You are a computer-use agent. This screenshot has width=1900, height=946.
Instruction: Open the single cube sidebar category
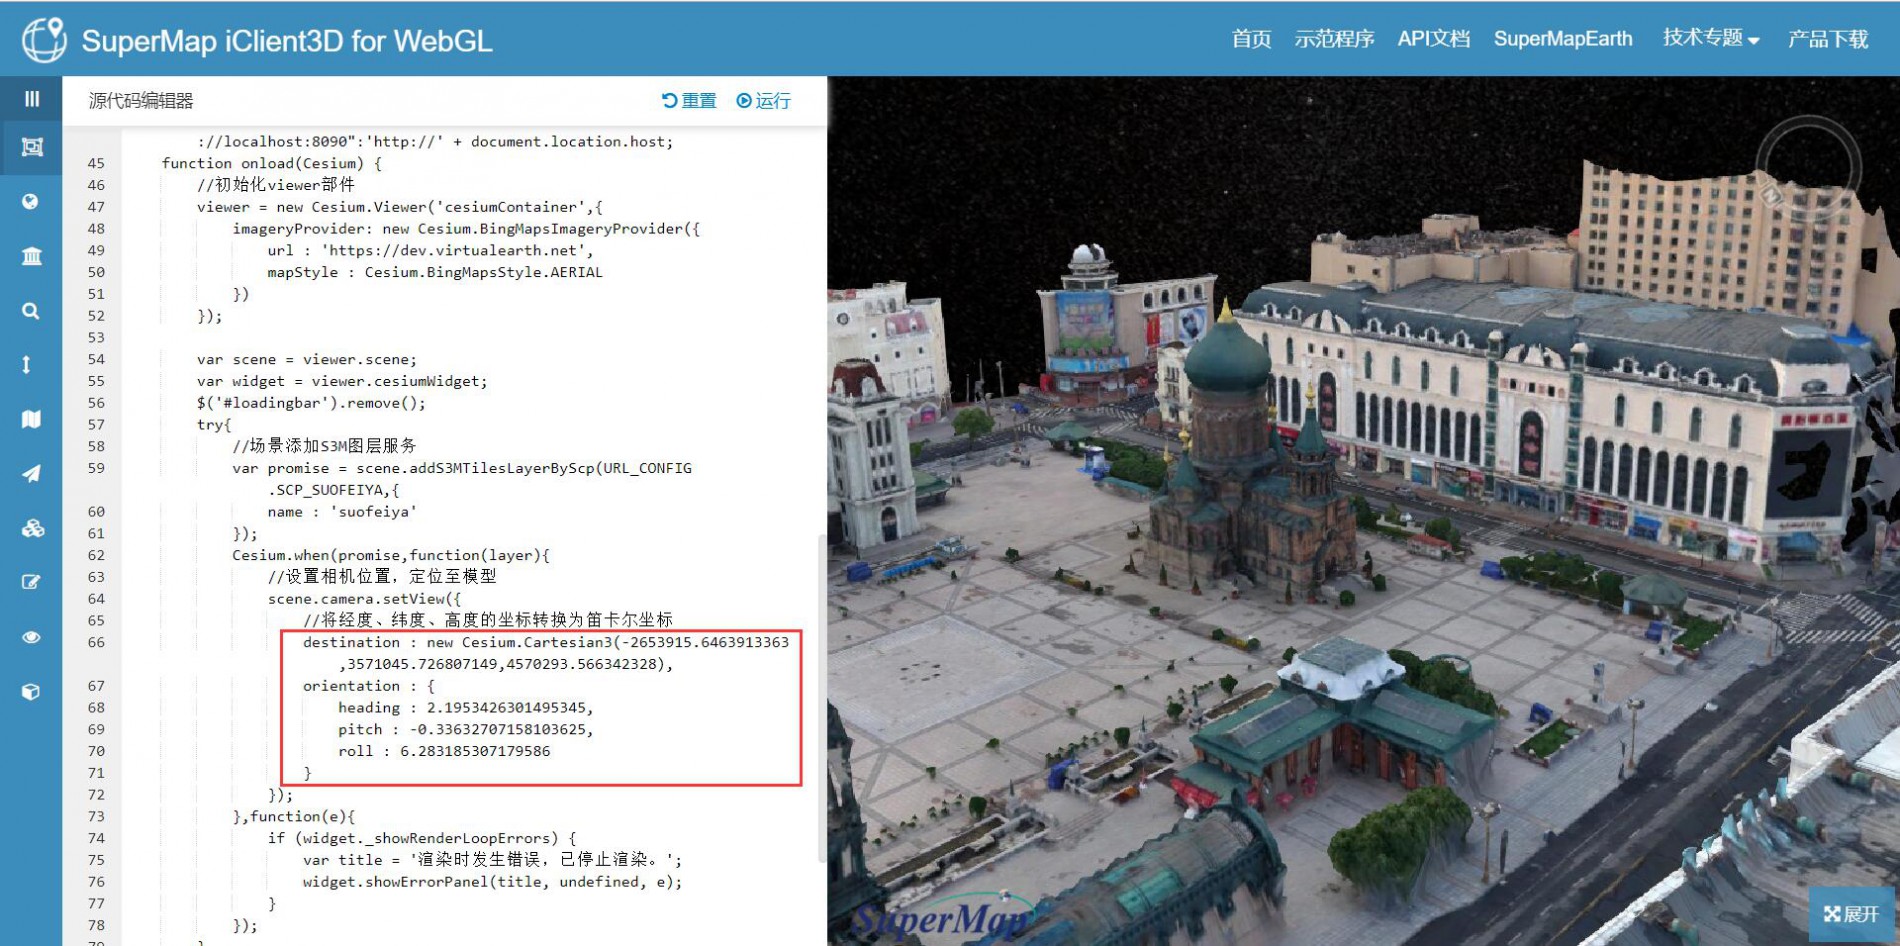point(31,691)
